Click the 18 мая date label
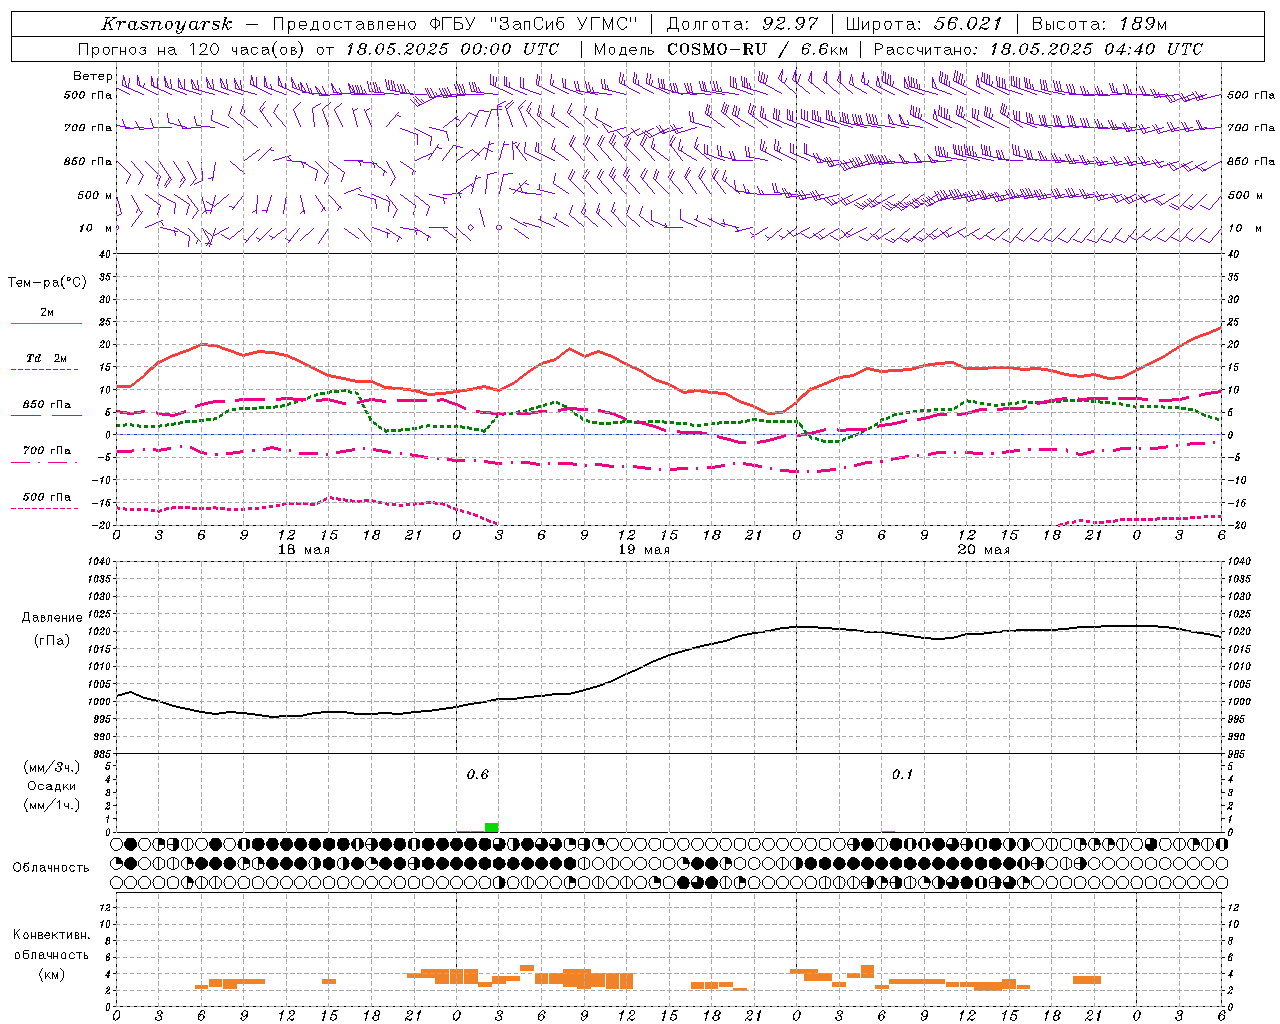This screenshot has width=1280, height=1024. pos(303,550)
